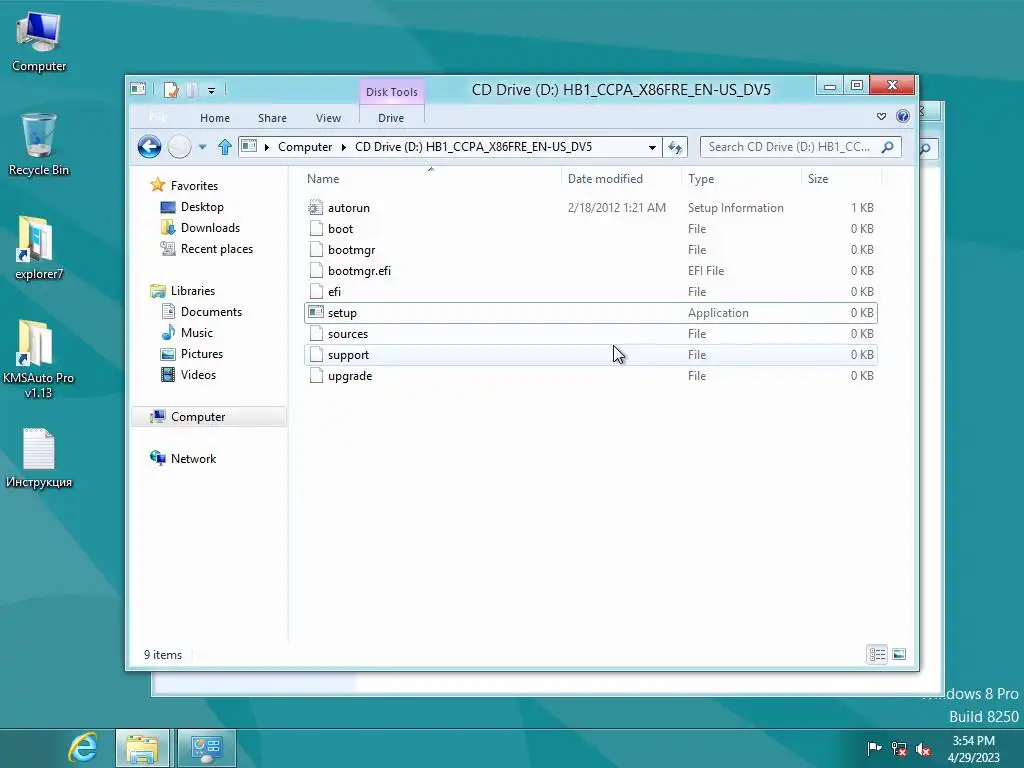Switch to Large icons view toggle
Screen dimensions: 1024x768
899,654
